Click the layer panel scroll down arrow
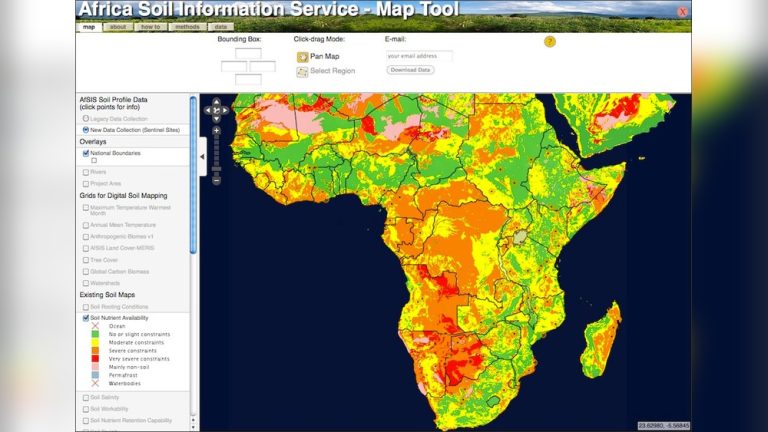The width and height of the screenshot is (768, 432). point(193,428)
